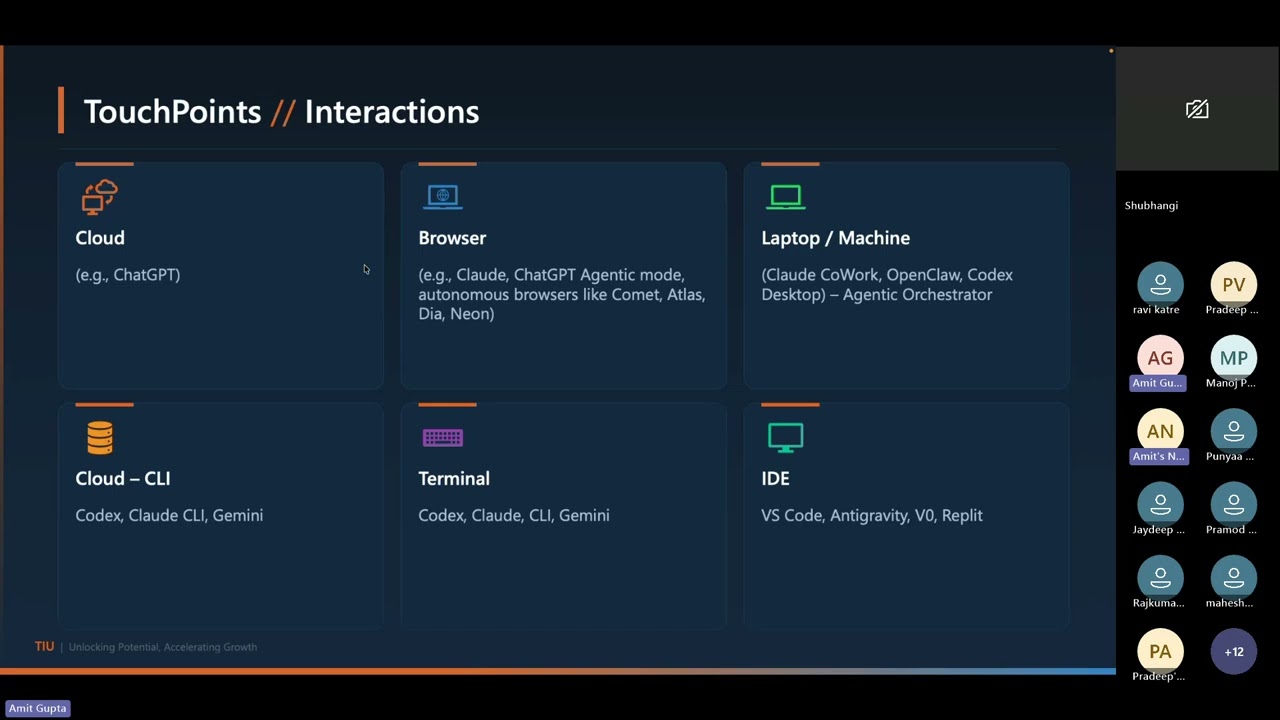Select the Jaydeep participant avatar

click(x=1160, y=505)
